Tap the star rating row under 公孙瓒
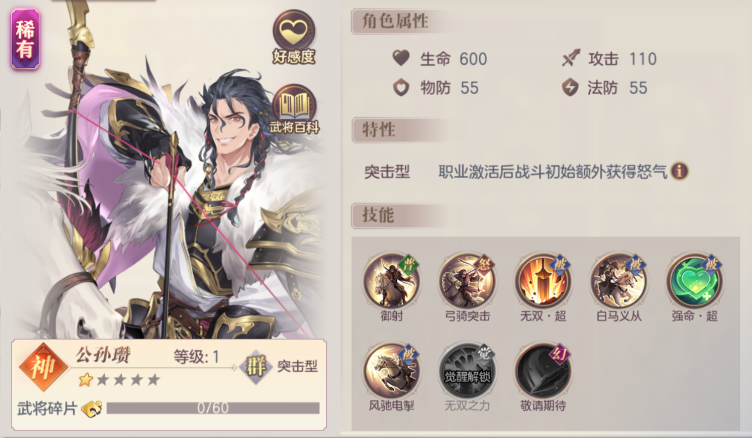Image resolution: width=752 pixels, height=438 pixels. pyautogui.click(x=119, y=380)
